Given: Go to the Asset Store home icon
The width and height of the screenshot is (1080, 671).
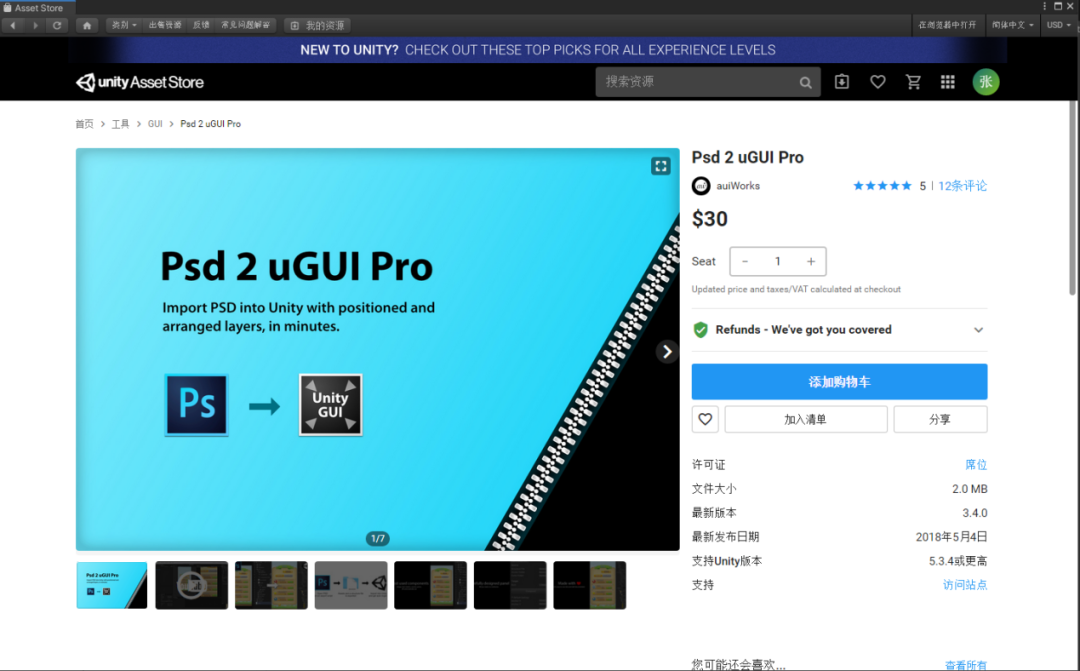Looking at the screenshot, I should click(x=87, y=25).
